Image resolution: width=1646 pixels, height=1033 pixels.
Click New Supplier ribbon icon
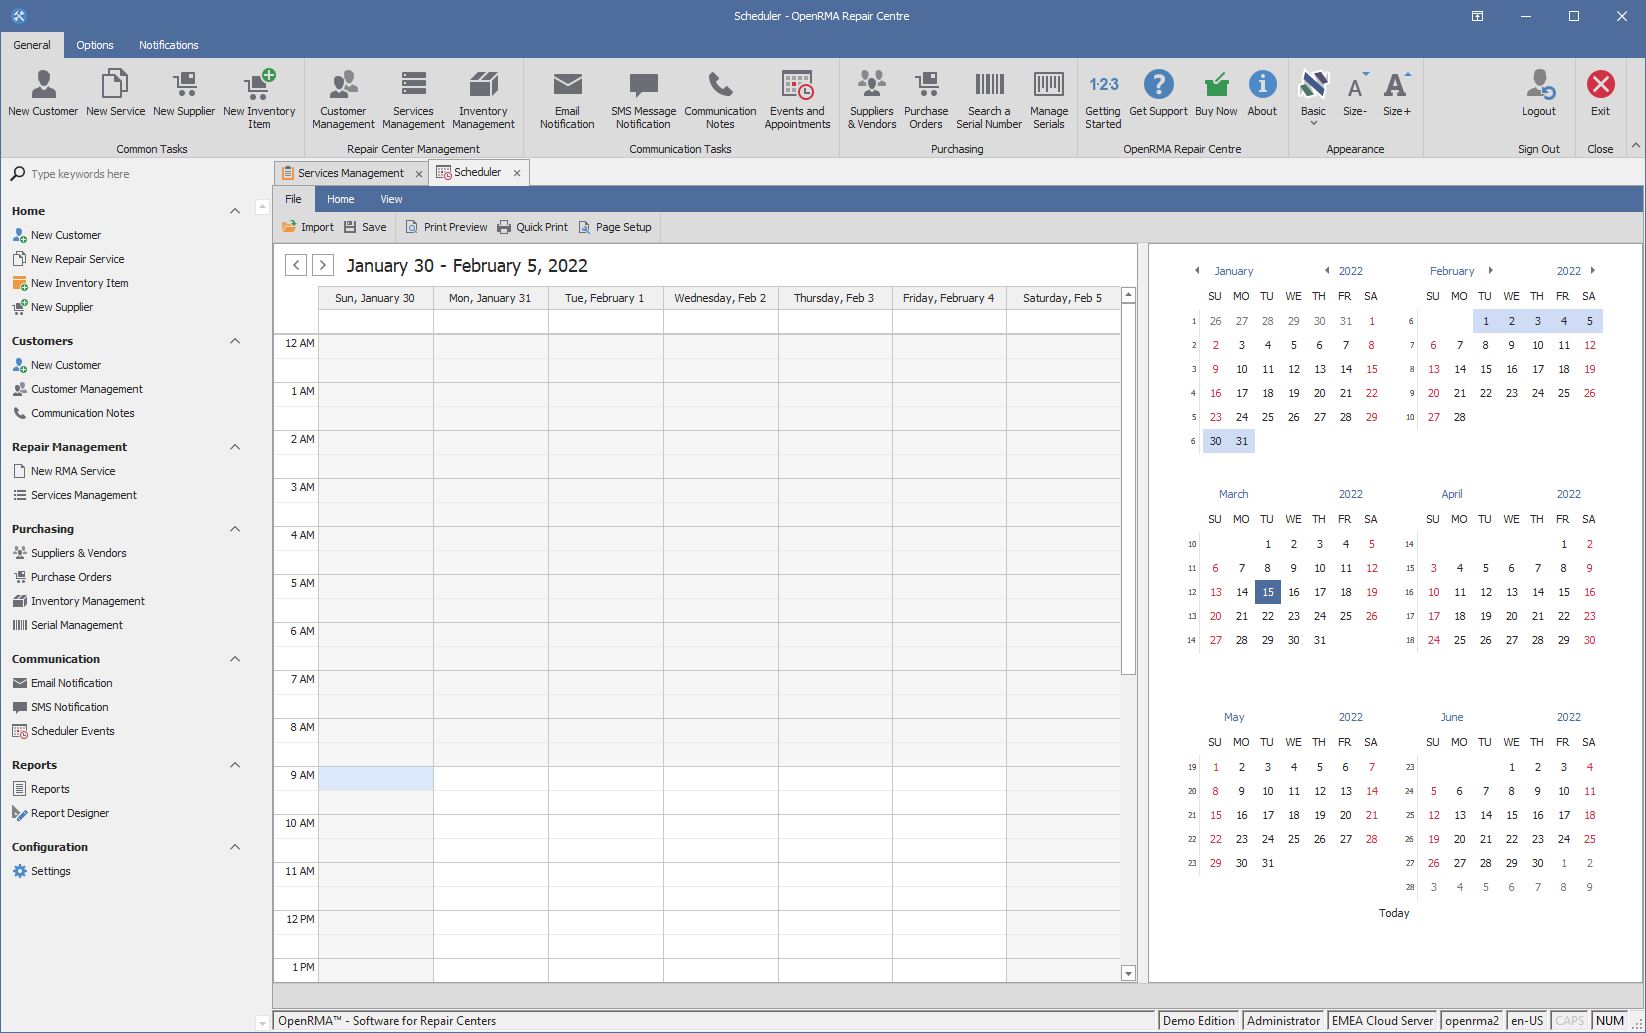(x=184, y=94)
